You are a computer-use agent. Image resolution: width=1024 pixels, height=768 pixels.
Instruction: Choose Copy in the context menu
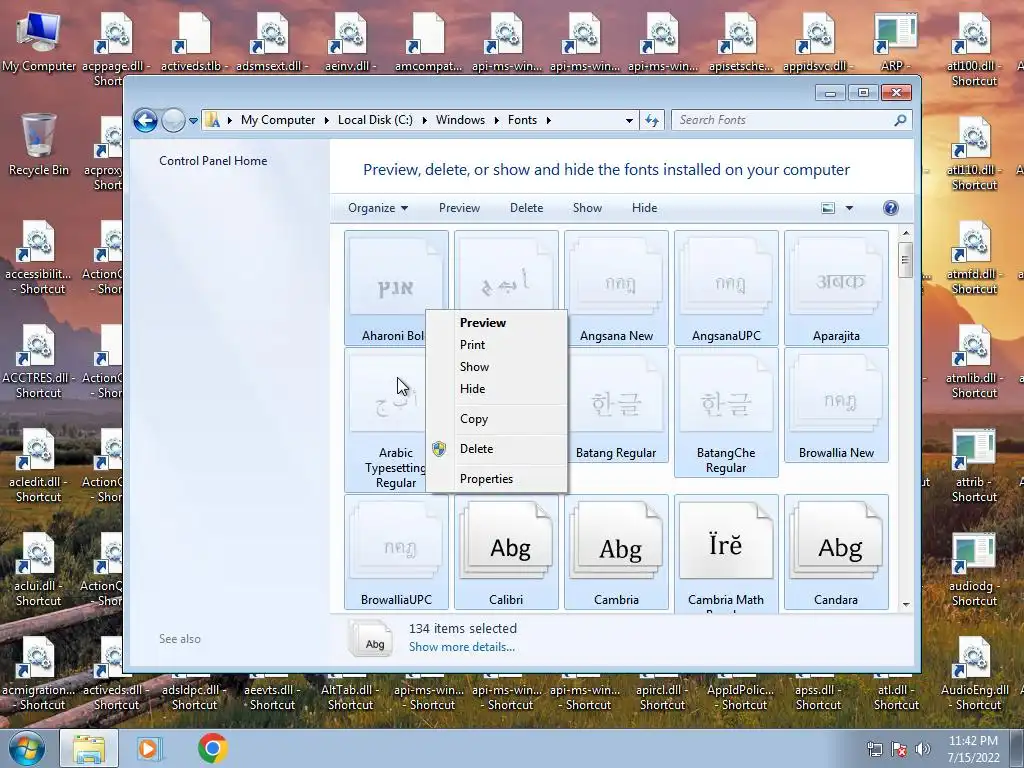[496, 419]
